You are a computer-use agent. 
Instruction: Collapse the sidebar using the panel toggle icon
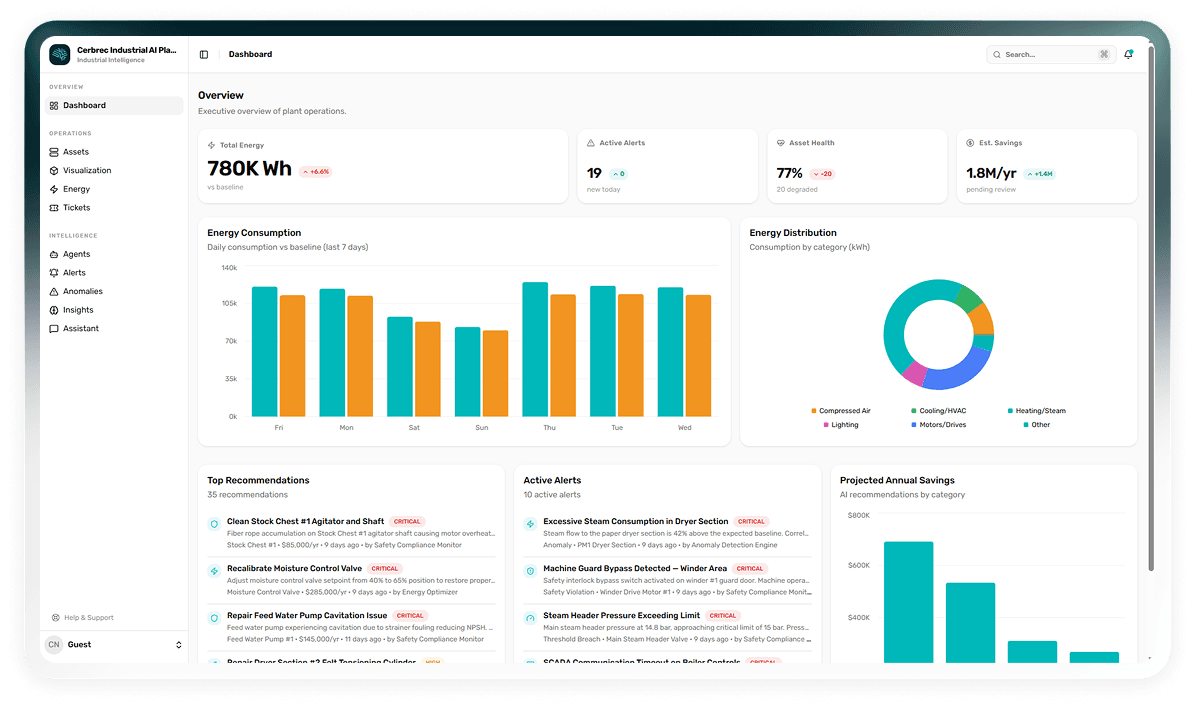point(203,54)
